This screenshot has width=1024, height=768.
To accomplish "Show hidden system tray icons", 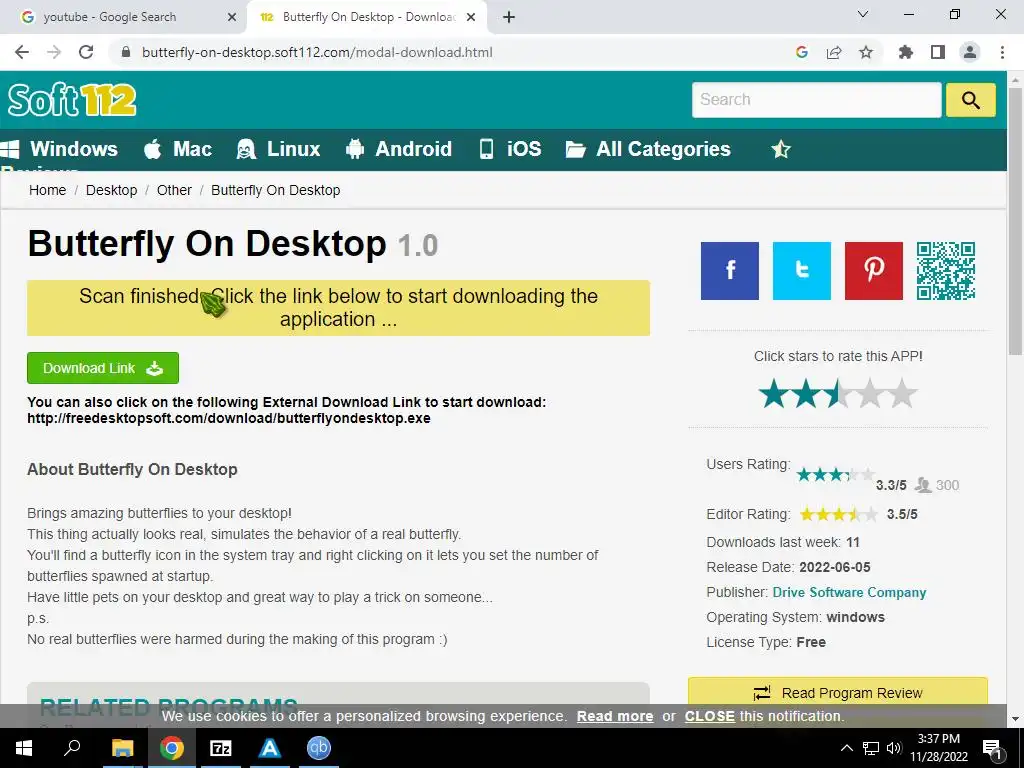I will [x=846, y=748].
